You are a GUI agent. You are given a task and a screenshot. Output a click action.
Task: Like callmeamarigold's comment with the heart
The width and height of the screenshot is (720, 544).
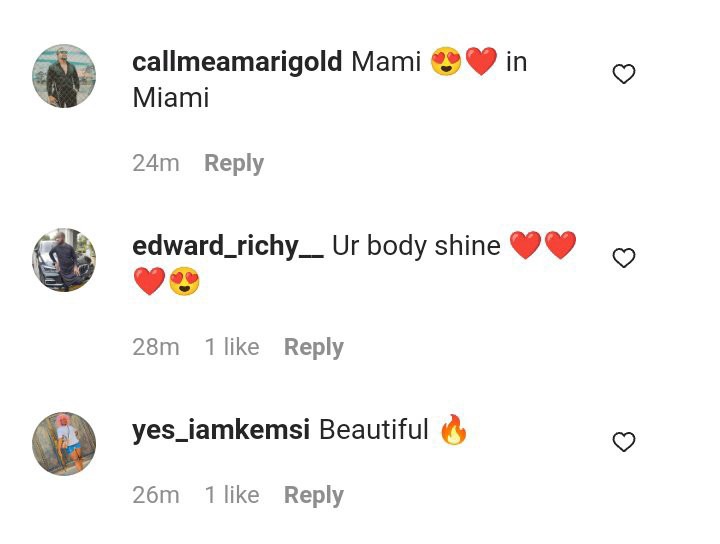(624, 74)
